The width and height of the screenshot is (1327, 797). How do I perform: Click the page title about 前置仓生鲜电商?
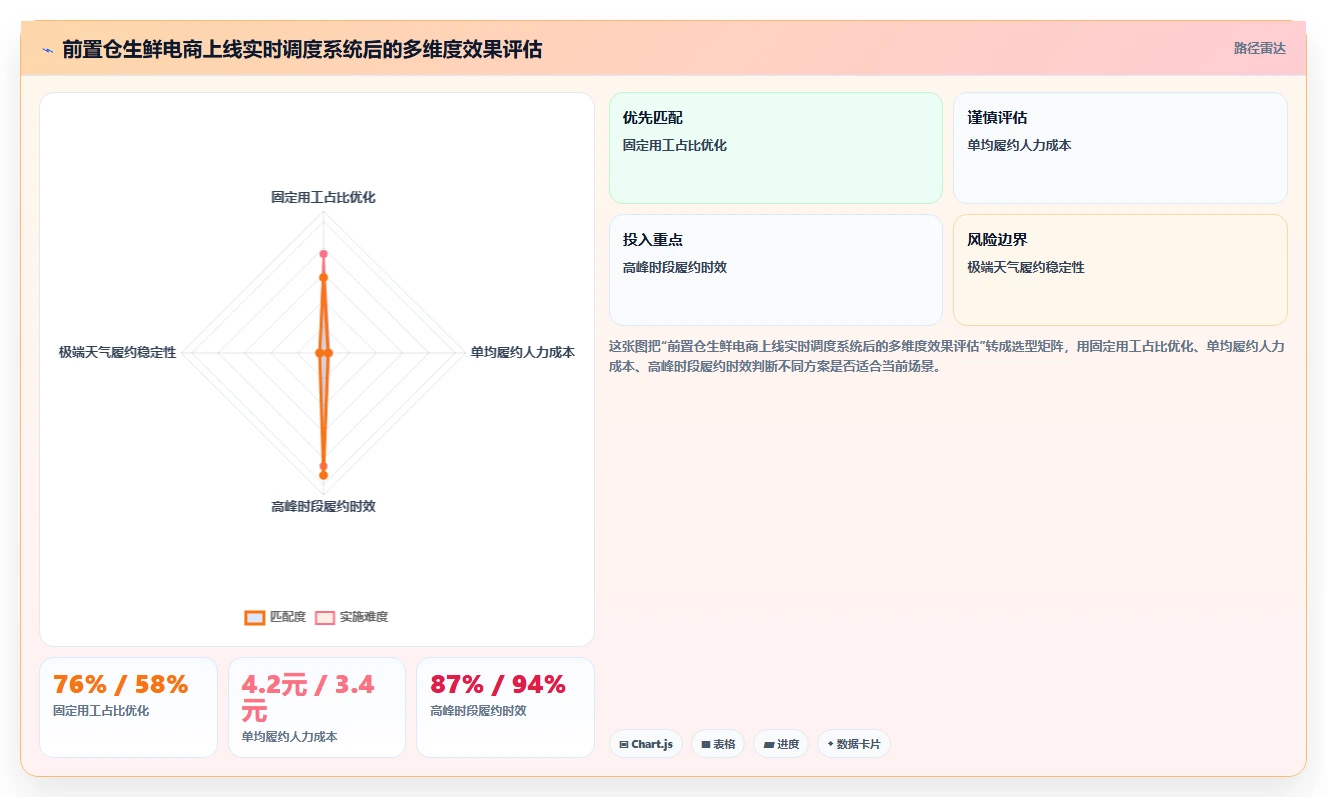click(x=302, y=49)
